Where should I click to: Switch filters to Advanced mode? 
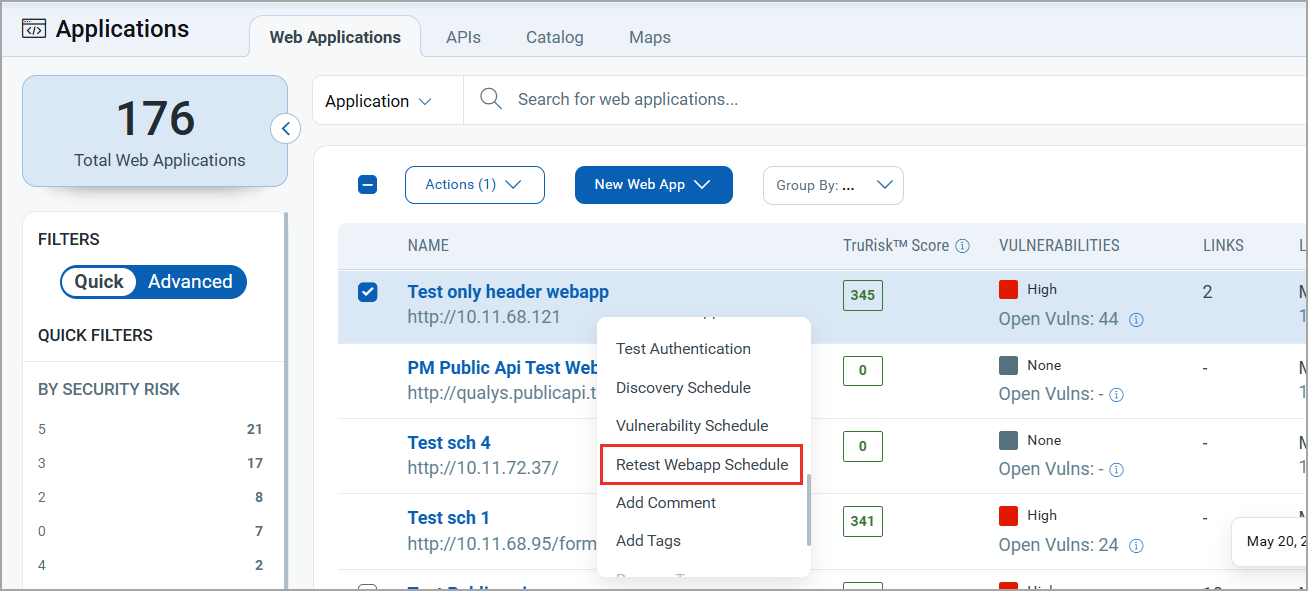(189, 281)
